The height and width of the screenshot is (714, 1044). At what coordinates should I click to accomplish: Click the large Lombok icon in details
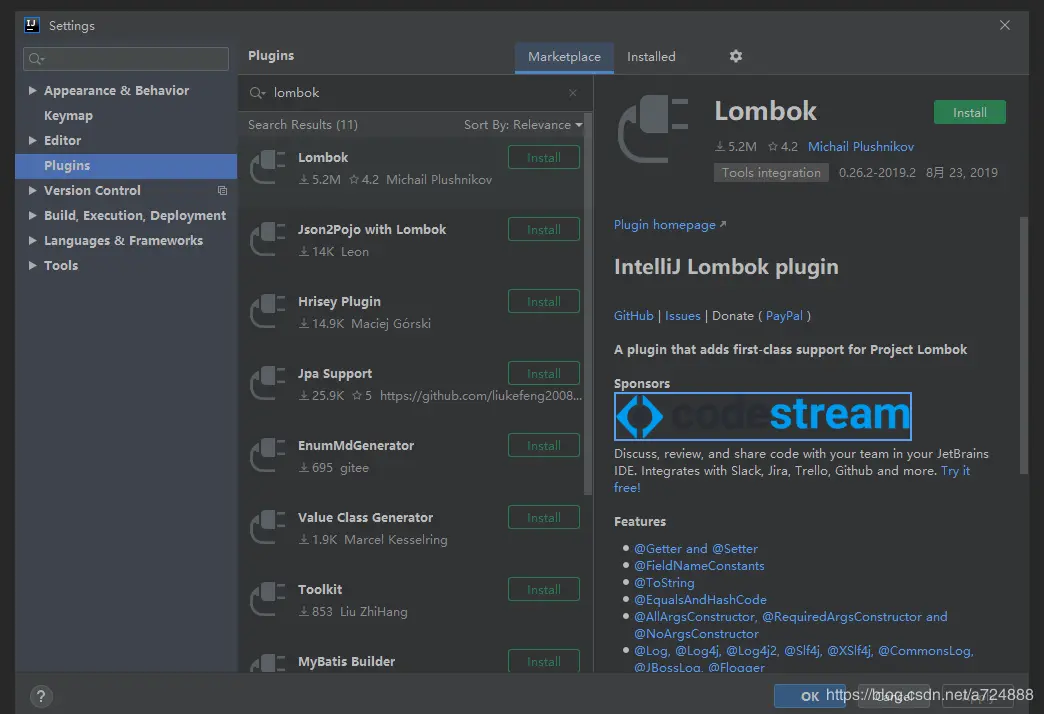click(652, 129)
